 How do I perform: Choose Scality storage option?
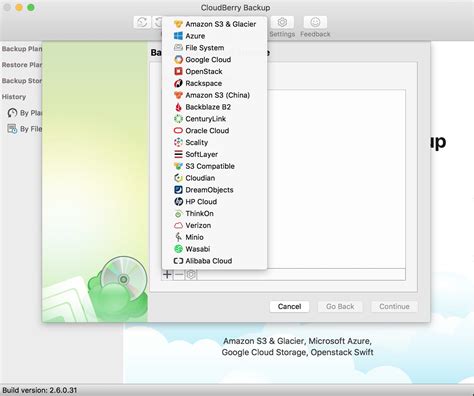coord(214,142)
